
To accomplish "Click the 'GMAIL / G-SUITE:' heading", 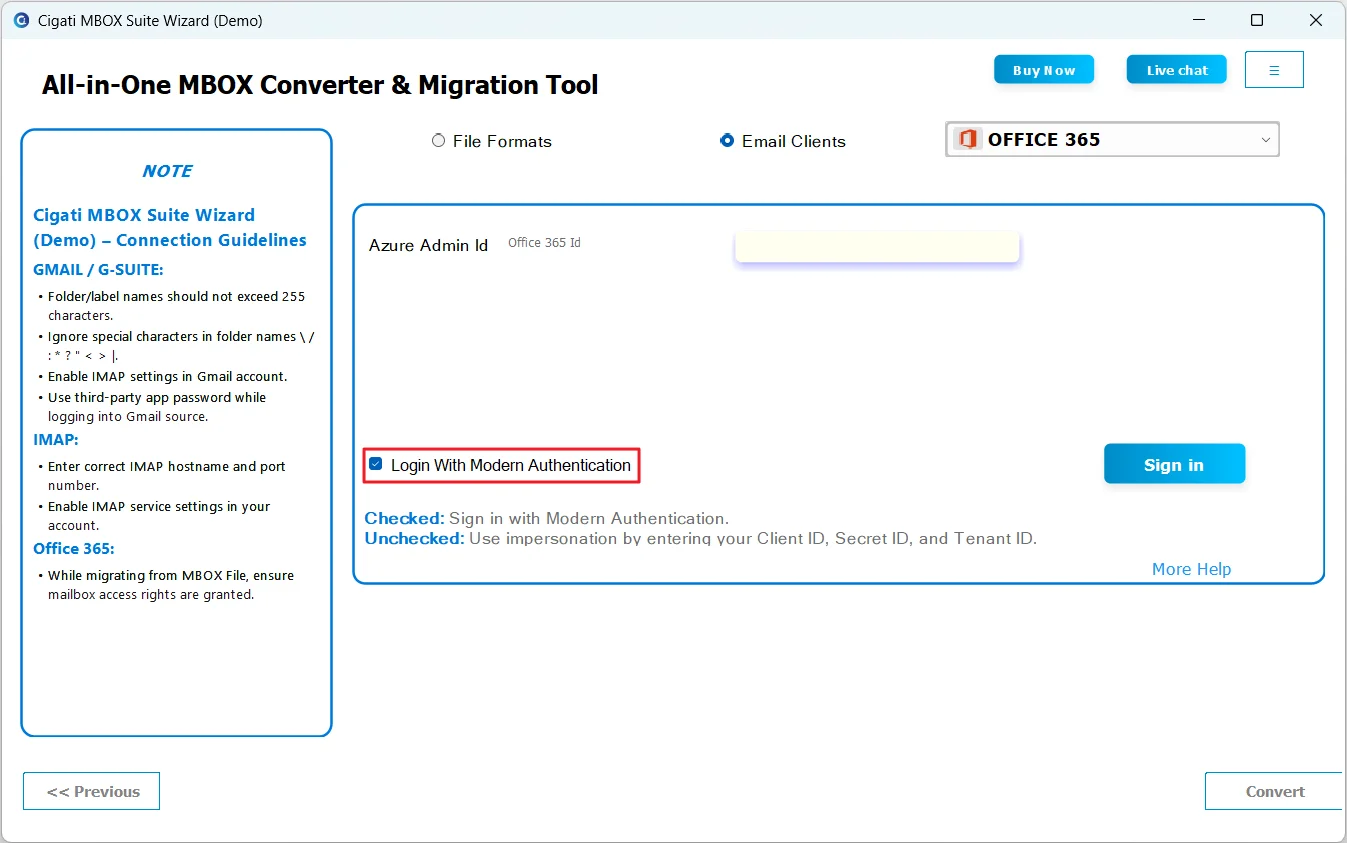I will (x=98, y=269).
